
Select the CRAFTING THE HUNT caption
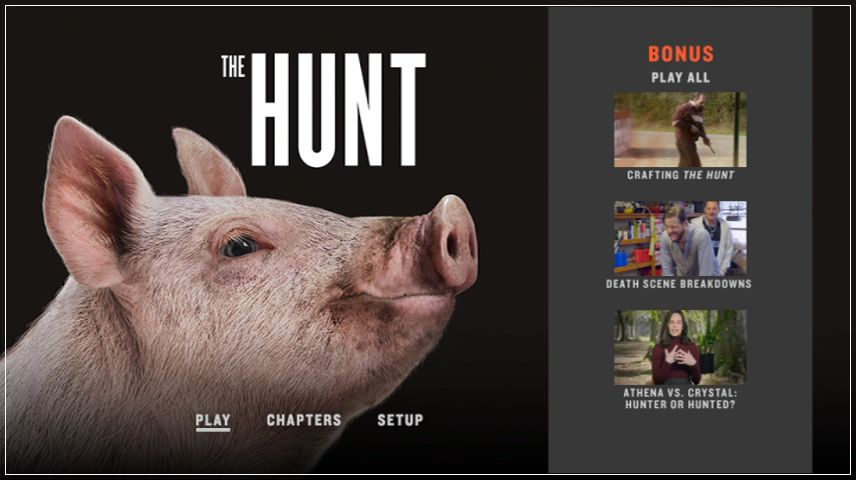(680, 175)
